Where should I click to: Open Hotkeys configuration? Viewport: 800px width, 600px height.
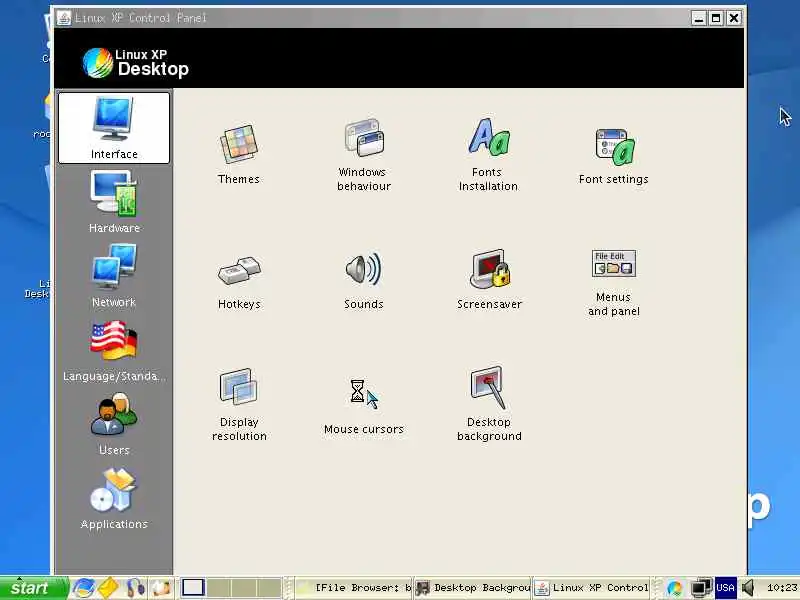tap(239, 282)
